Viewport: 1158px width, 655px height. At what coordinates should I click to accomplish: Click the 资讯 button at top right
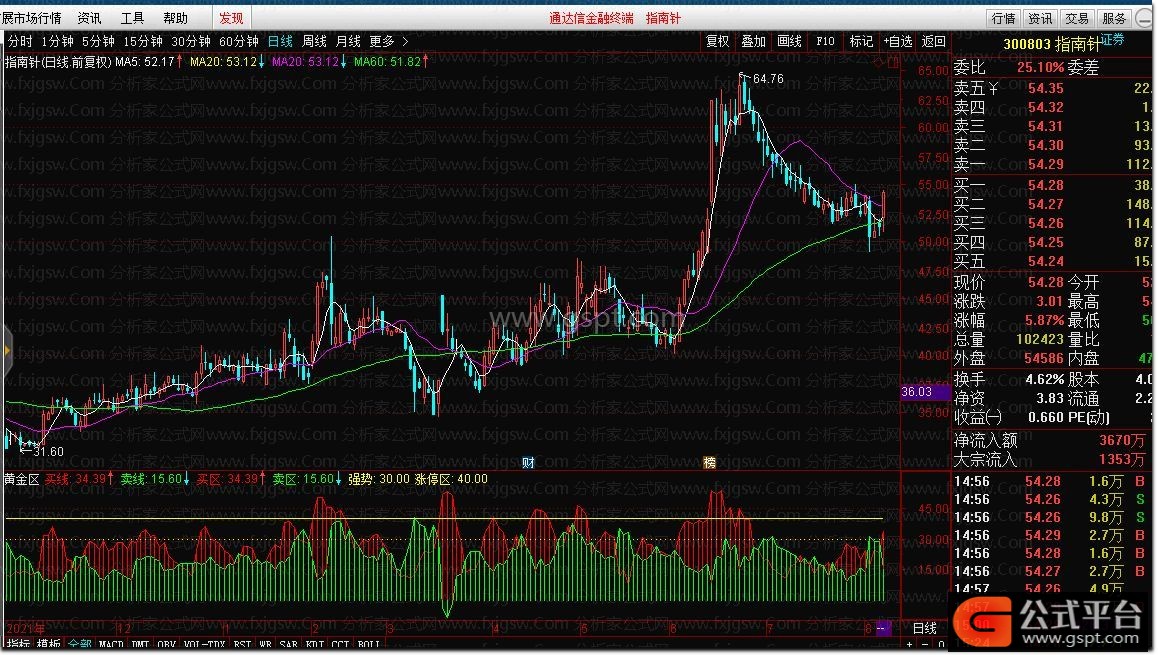[x=1041, y=18]
